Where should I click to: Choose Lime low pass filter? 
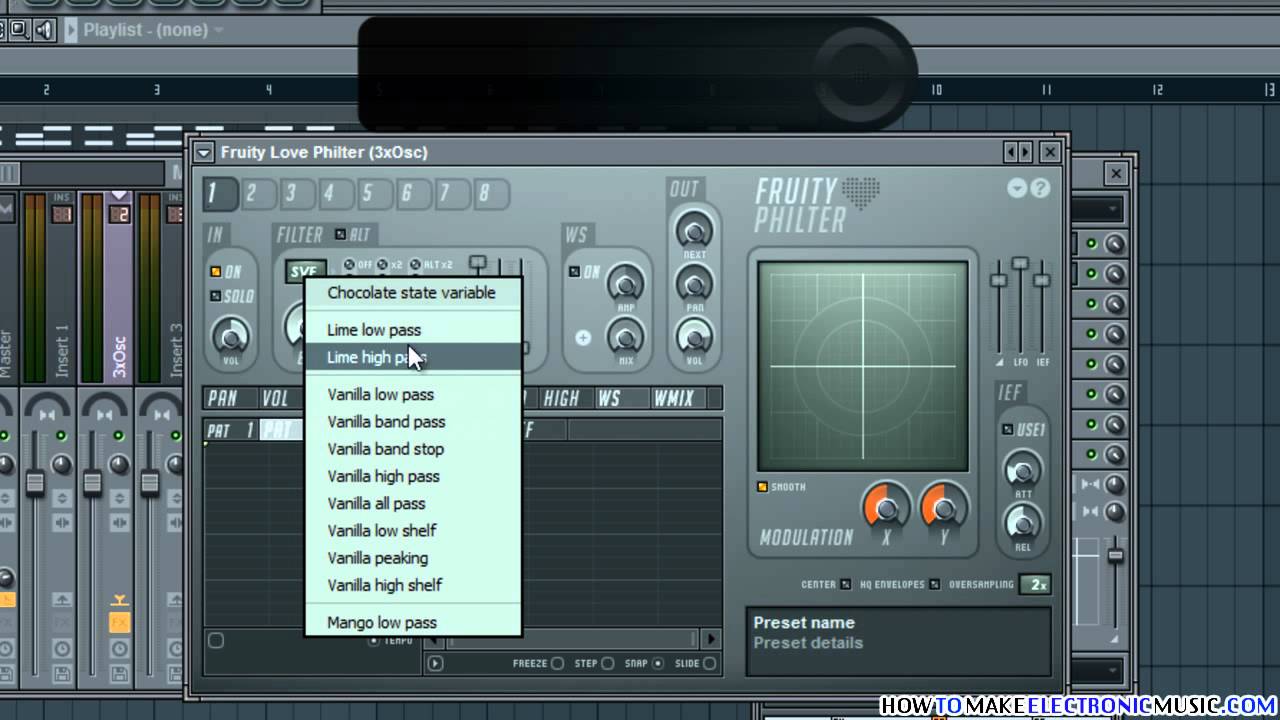click(413, 330)
